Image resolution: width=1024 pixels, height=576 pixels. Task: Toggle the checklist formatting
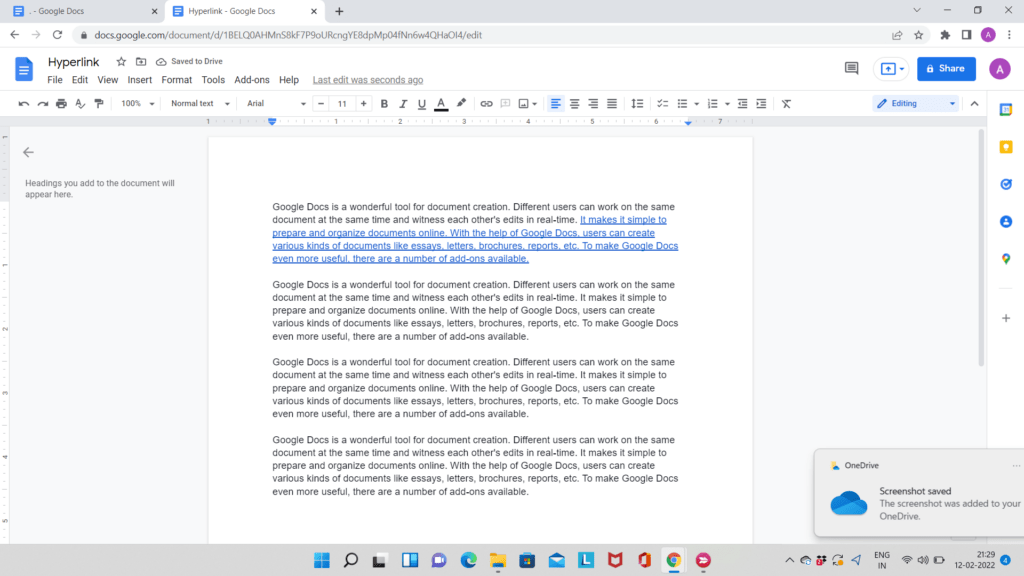(663, 103)
